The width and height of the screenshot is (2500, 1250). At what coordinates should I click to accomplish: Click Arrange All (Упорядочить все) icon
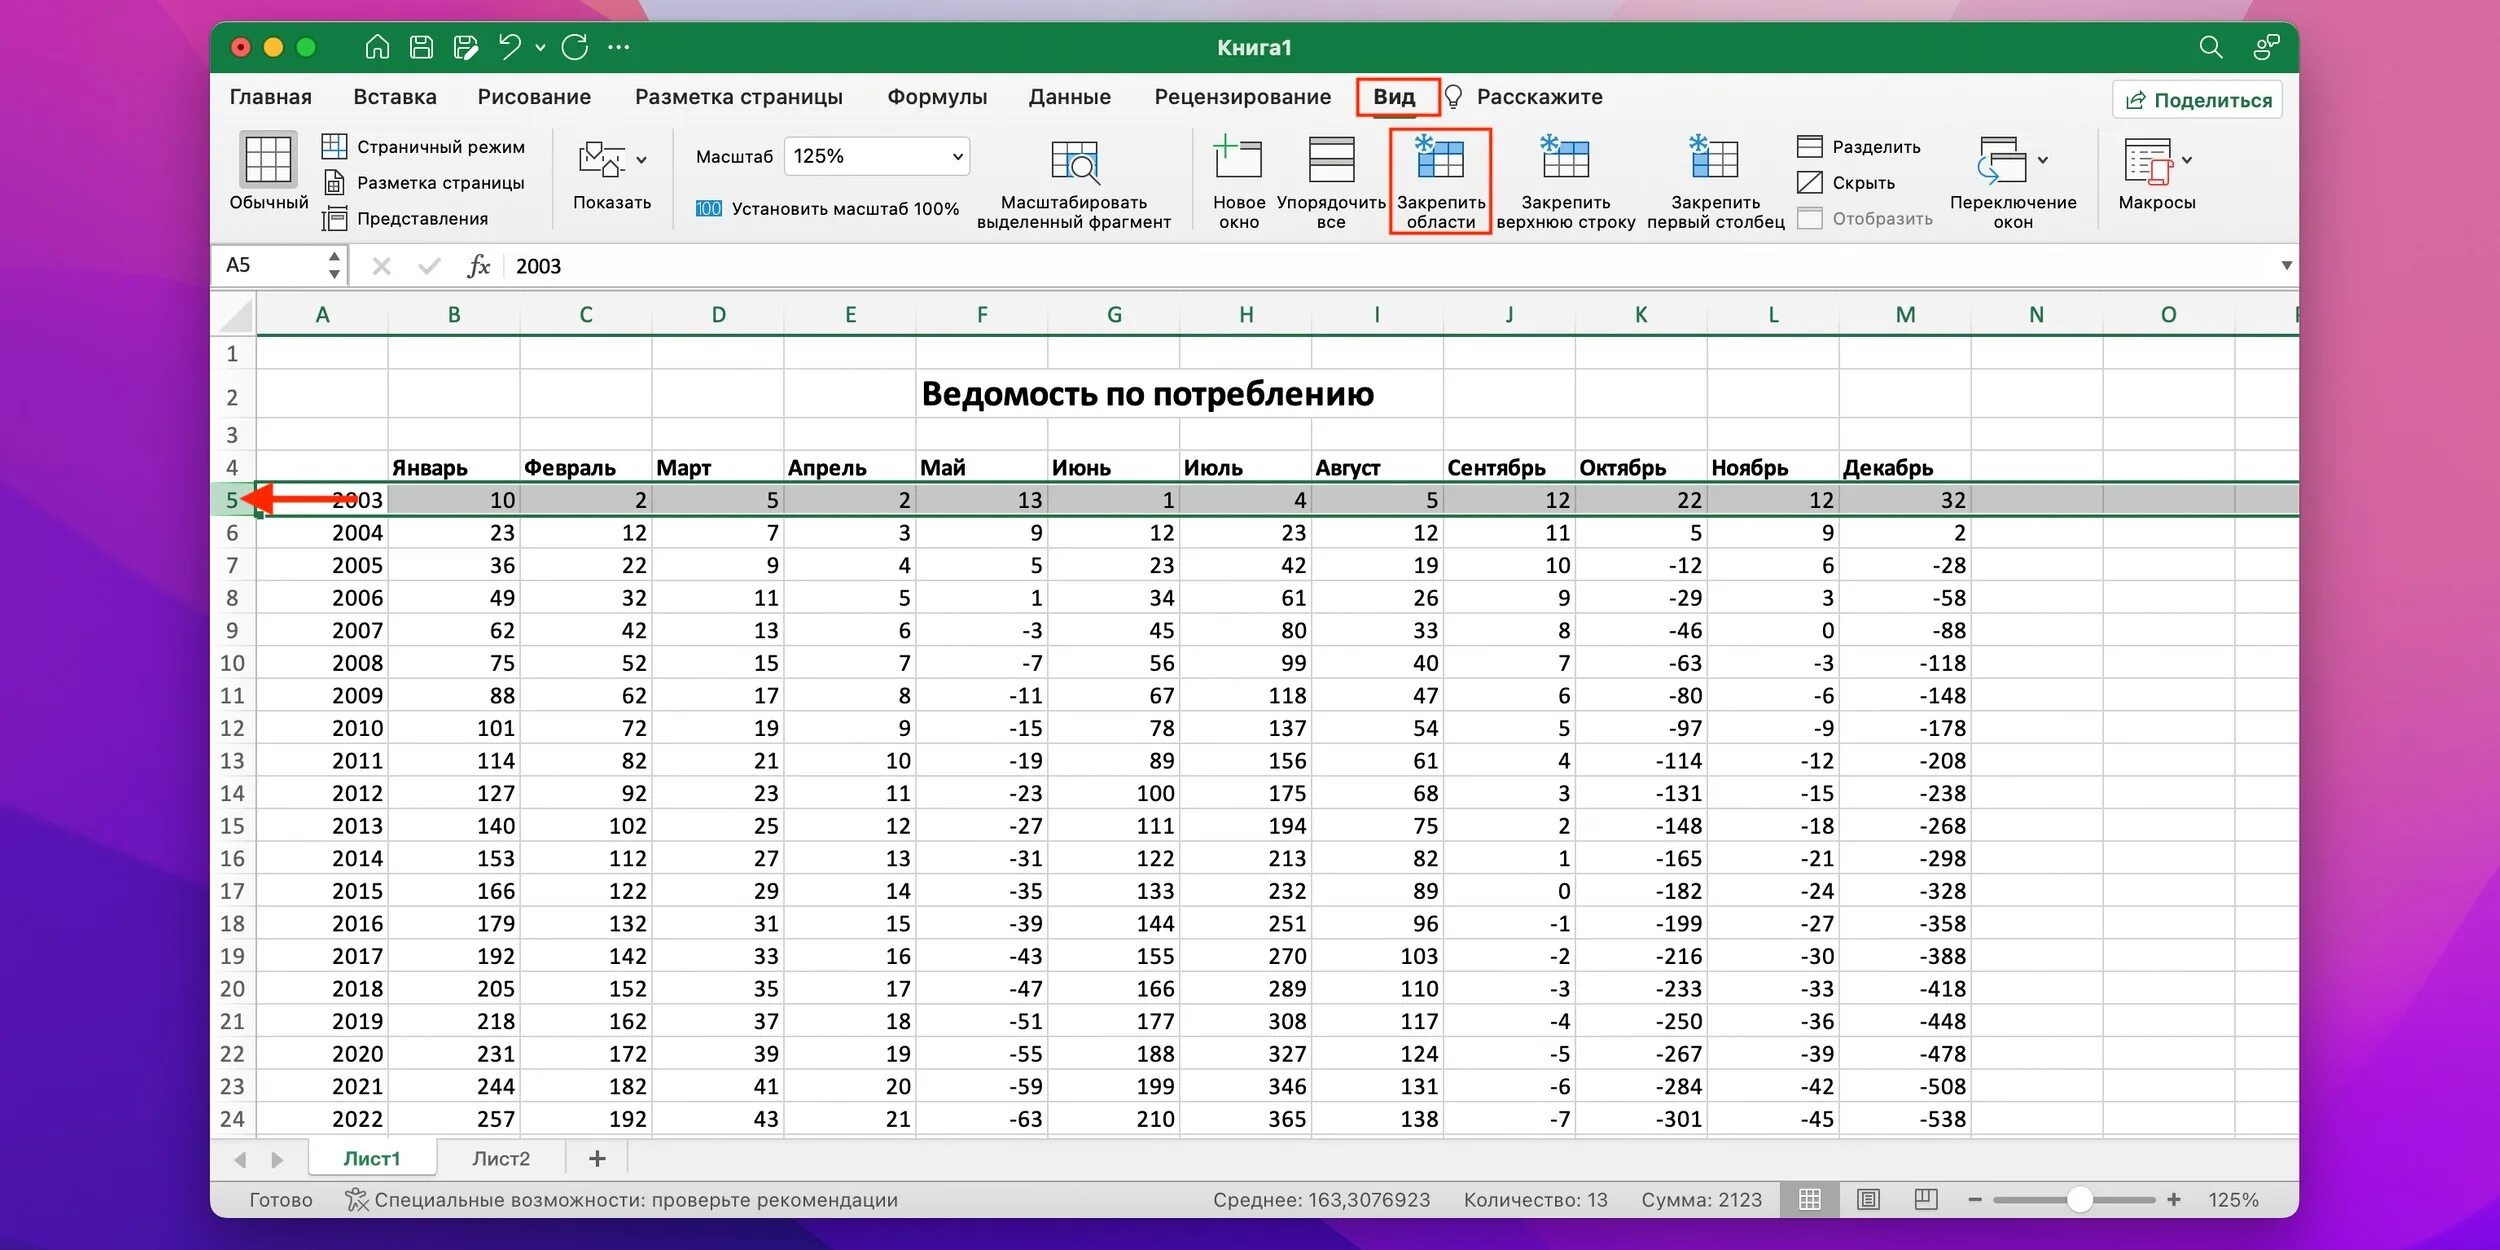point(1331,160)
